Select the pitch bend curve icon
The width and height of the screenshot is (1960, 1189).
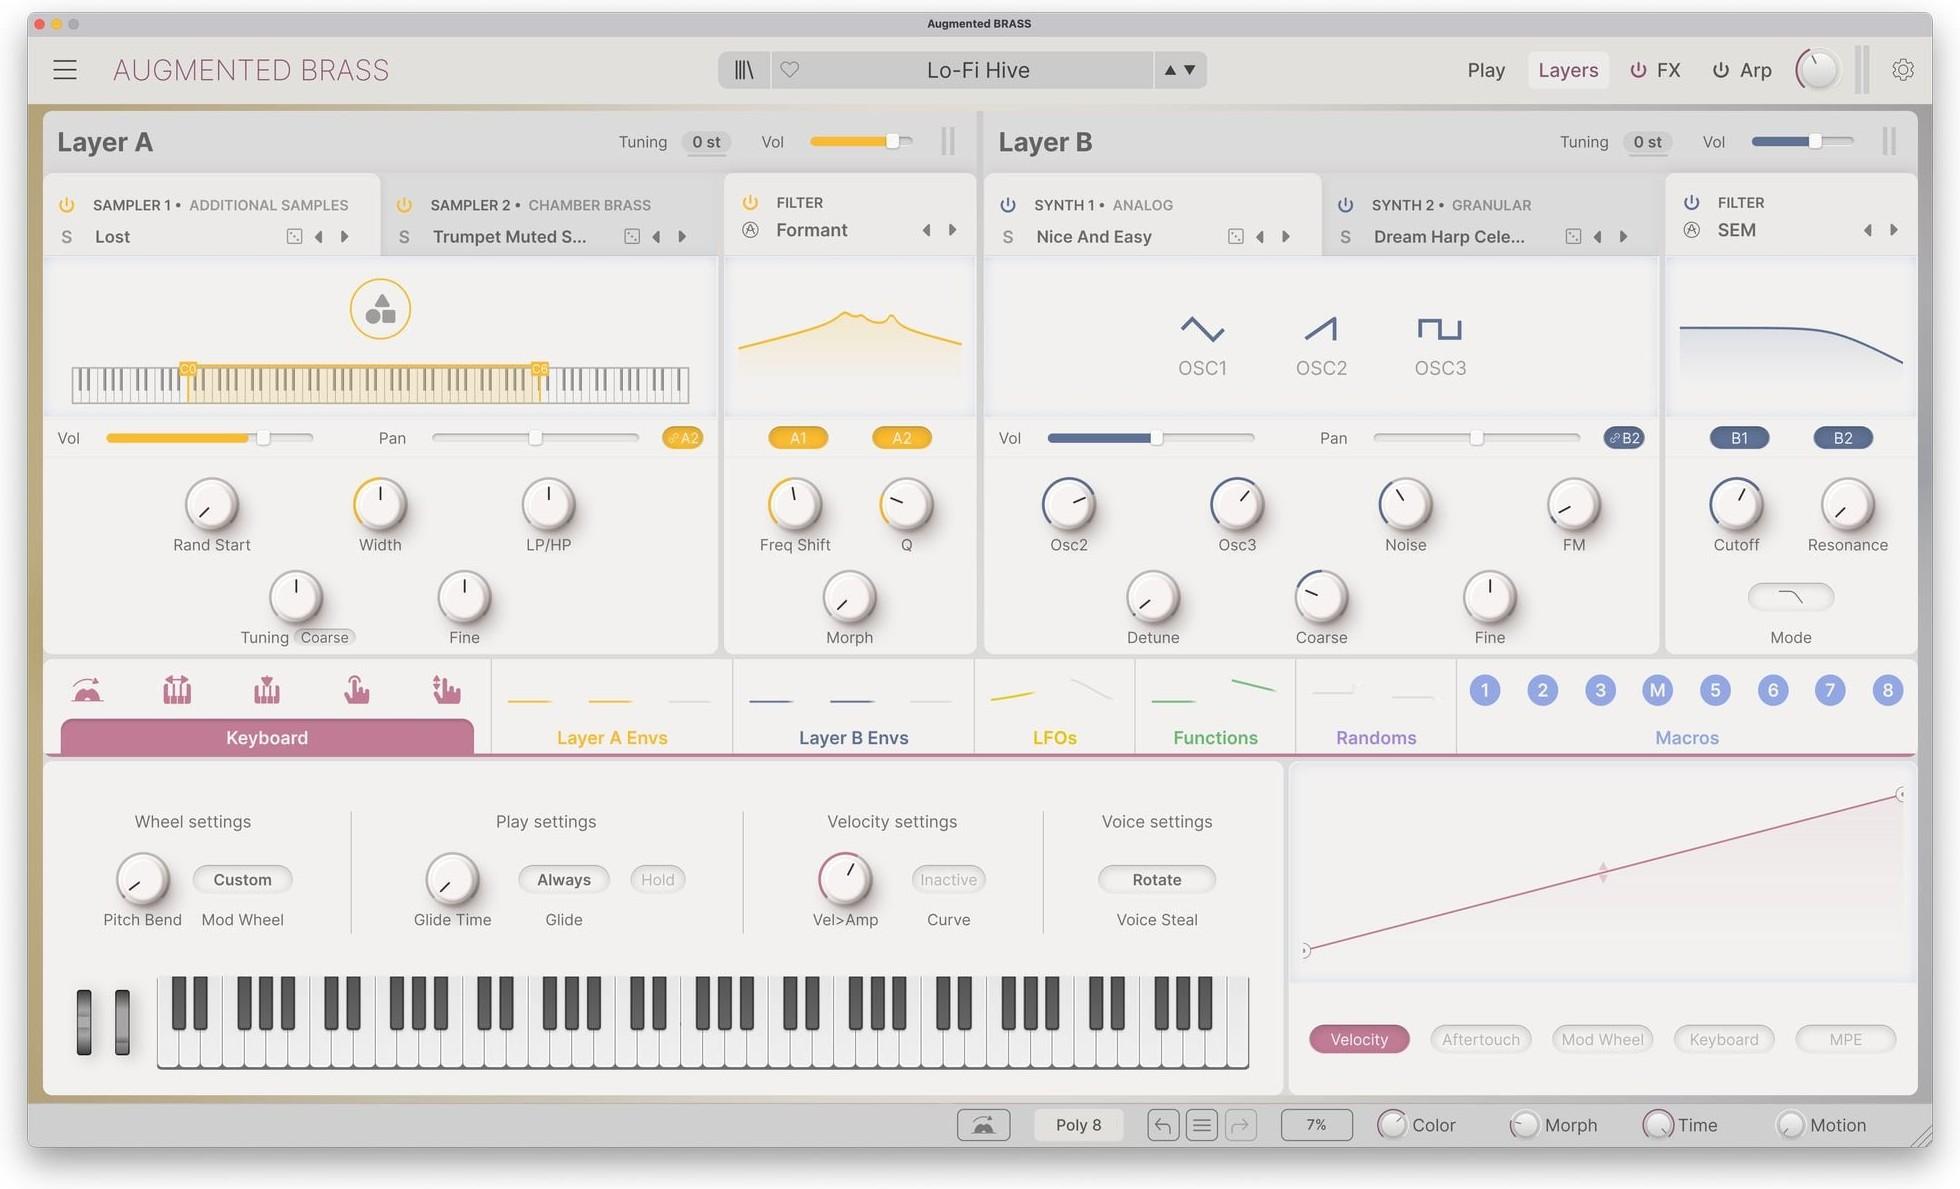[87, 690]
